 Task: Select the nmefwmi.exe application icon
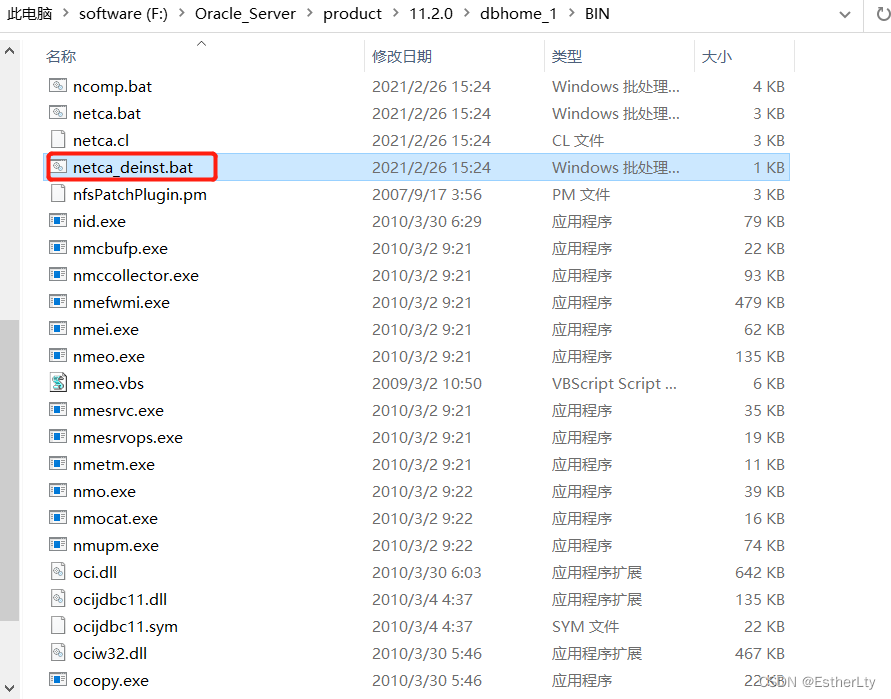[57, 302]
